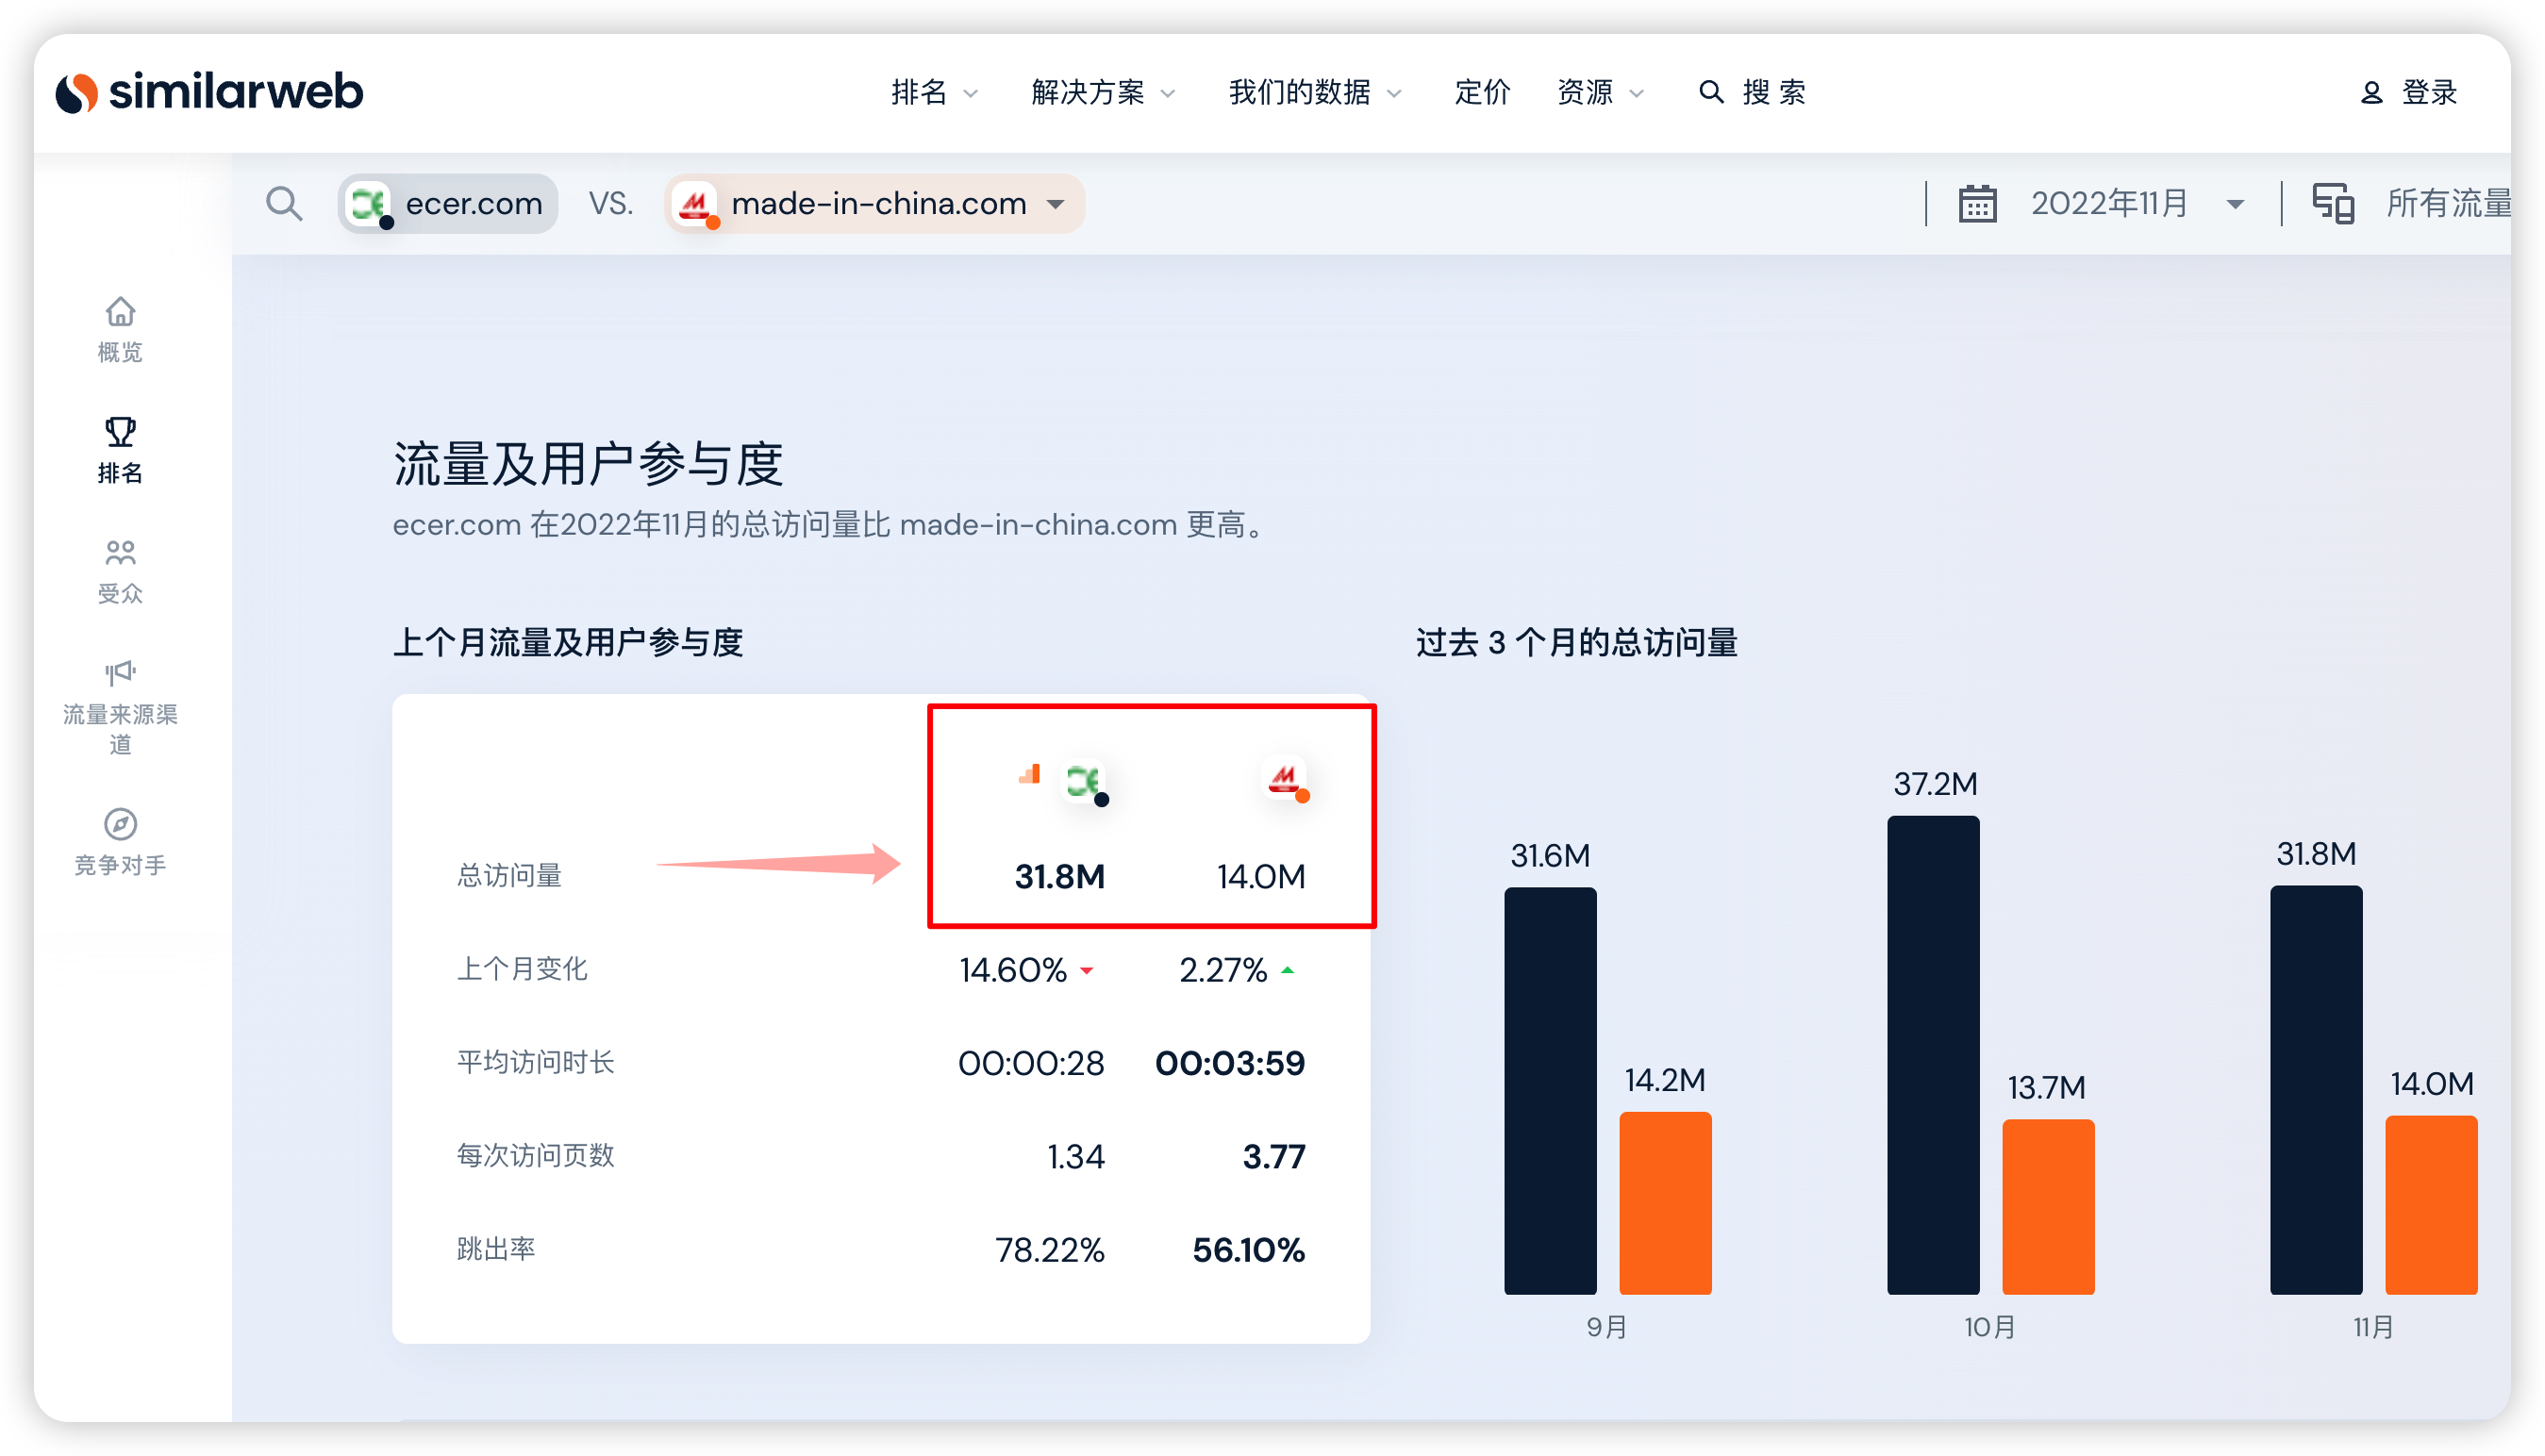Click the Similarweb logo
The image size is (2545, 1456).
coord(209,92)
